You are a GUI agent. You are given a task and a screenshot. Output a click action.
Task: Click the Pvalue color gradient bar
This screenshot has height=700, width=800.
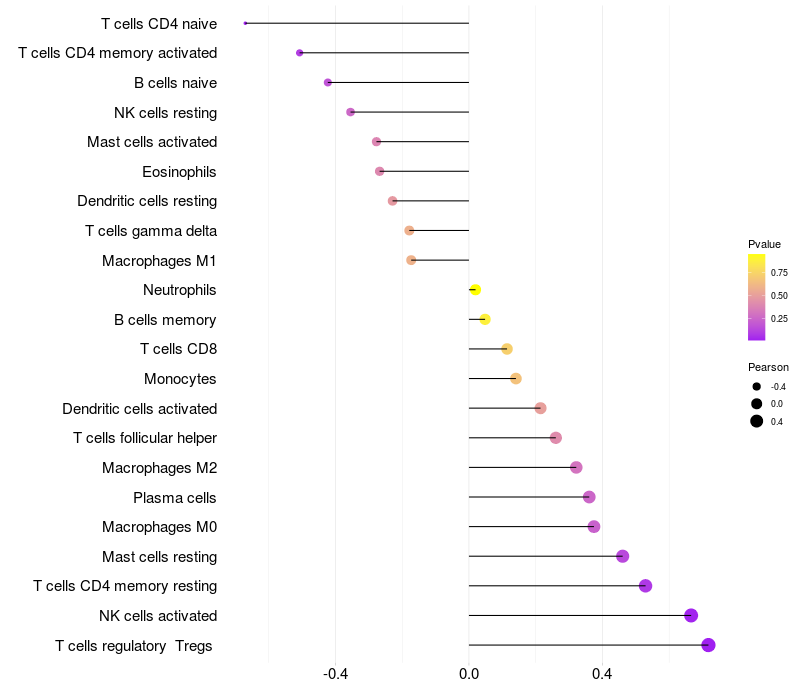pyautogui.click(x=756, y=297)
